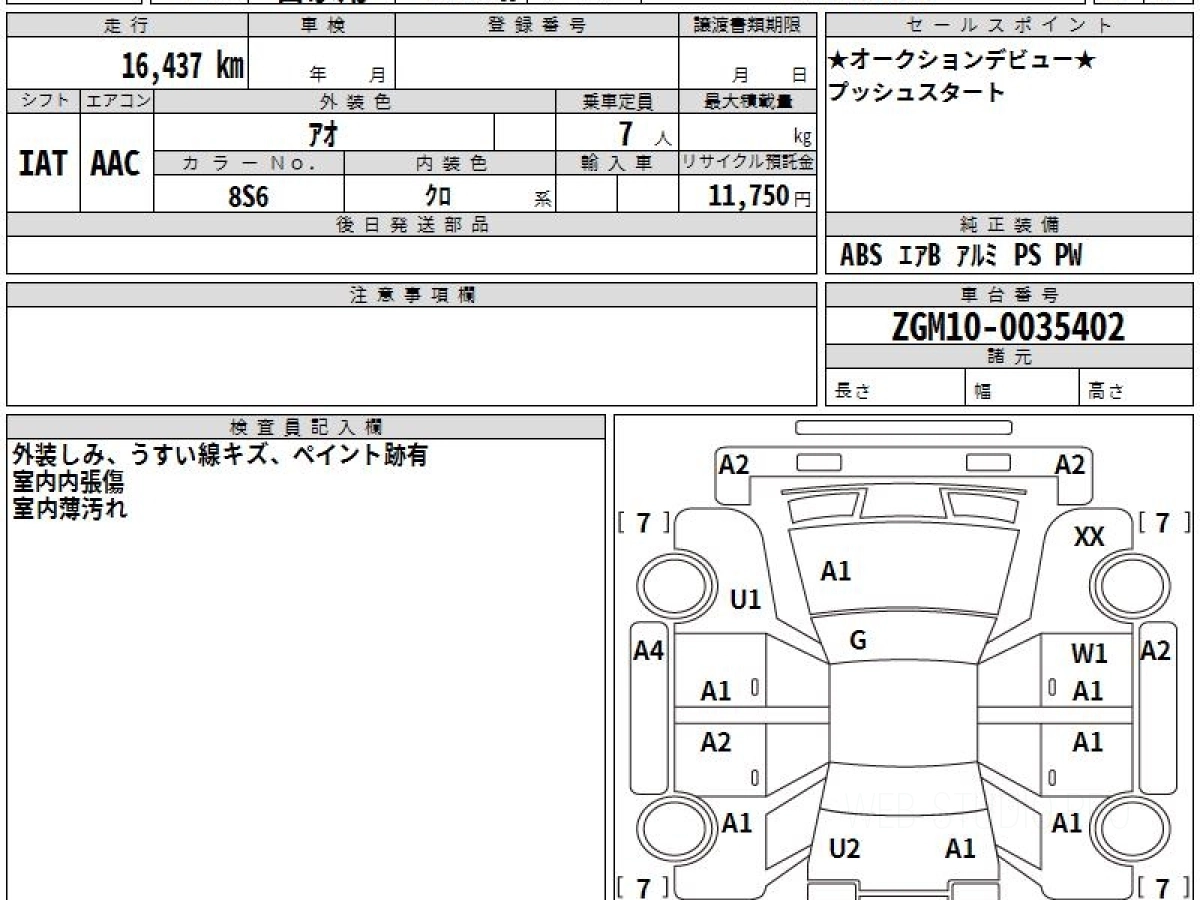Select the 室内内張傷 inspector note

[69, 482]
